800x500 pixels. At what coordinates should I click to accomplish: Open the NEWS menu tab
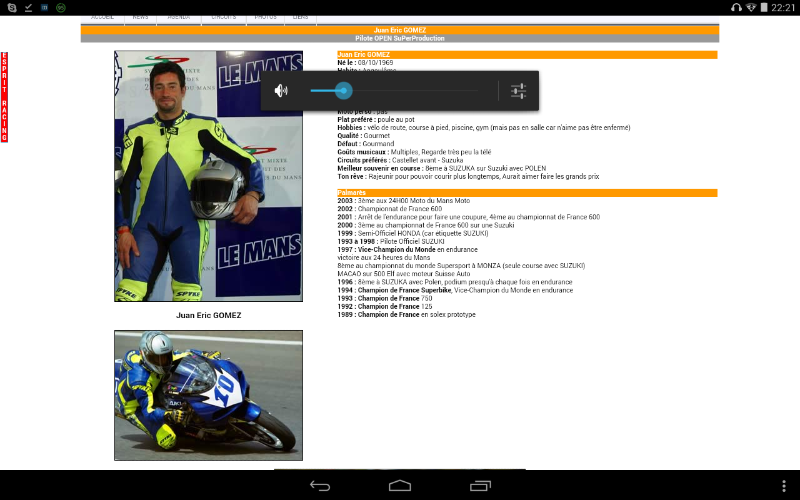140,18
